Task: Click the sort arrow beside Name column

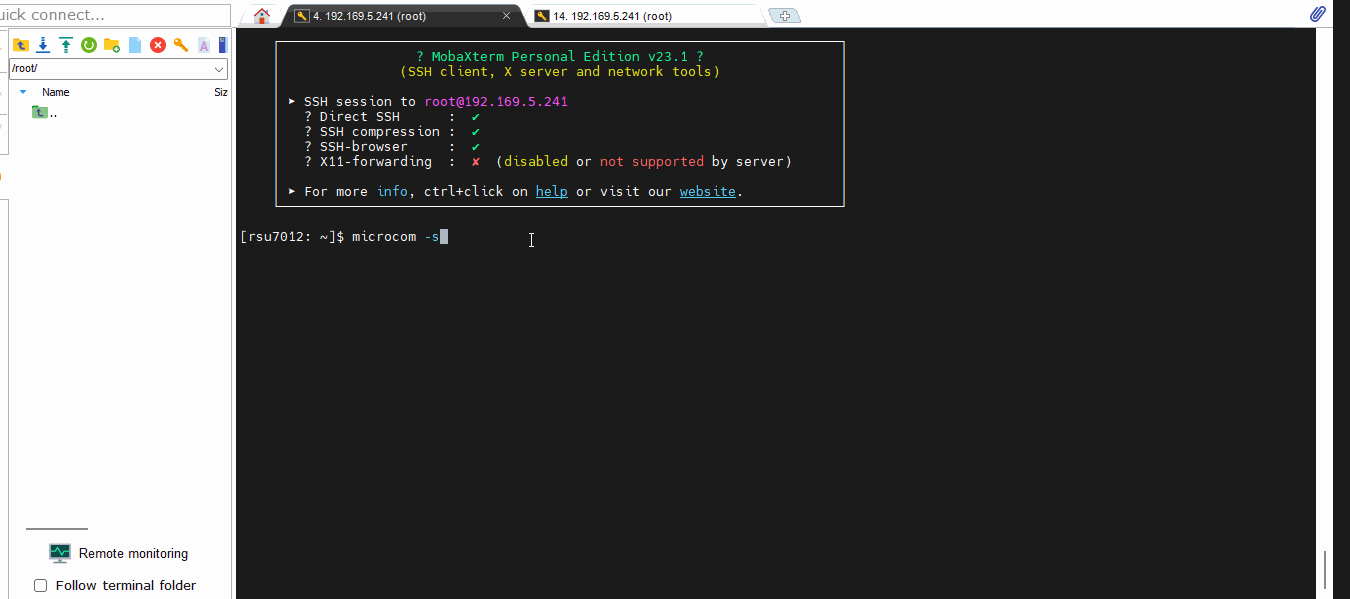Action: (x=23, y=92)
